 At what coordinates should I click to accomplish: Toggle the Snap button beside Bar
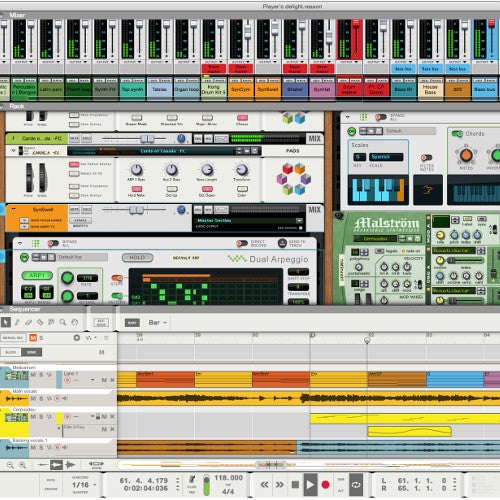132,322
